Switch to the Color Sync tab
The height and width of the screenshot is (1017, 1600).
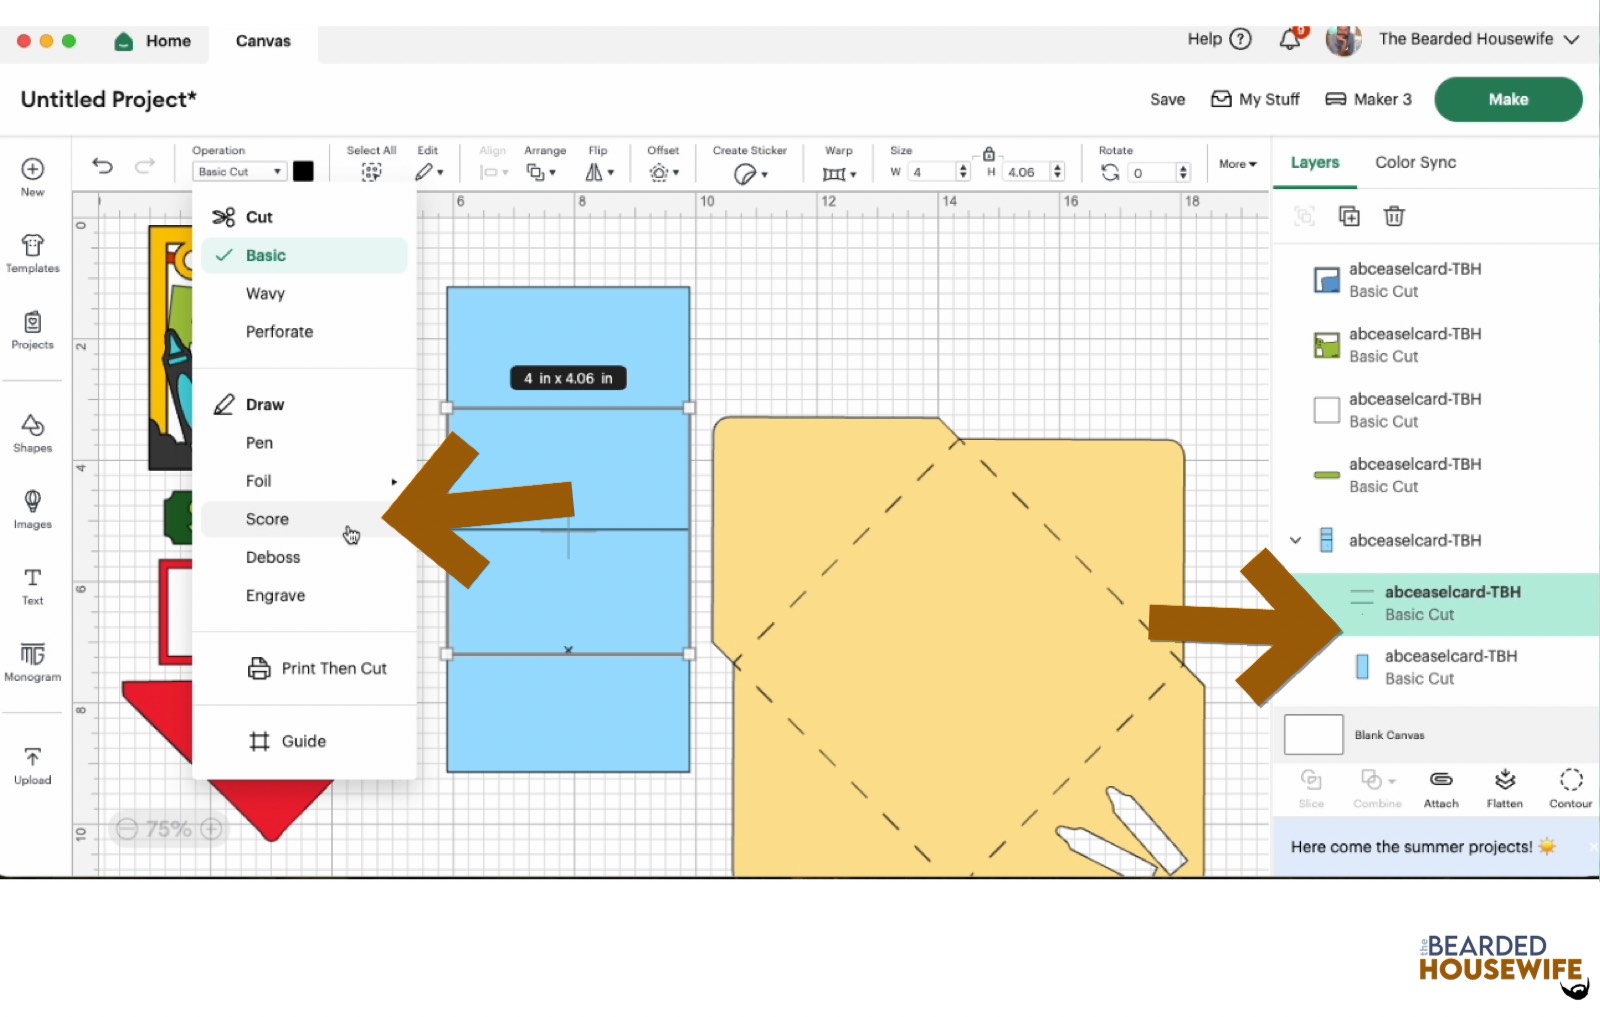1415,162
